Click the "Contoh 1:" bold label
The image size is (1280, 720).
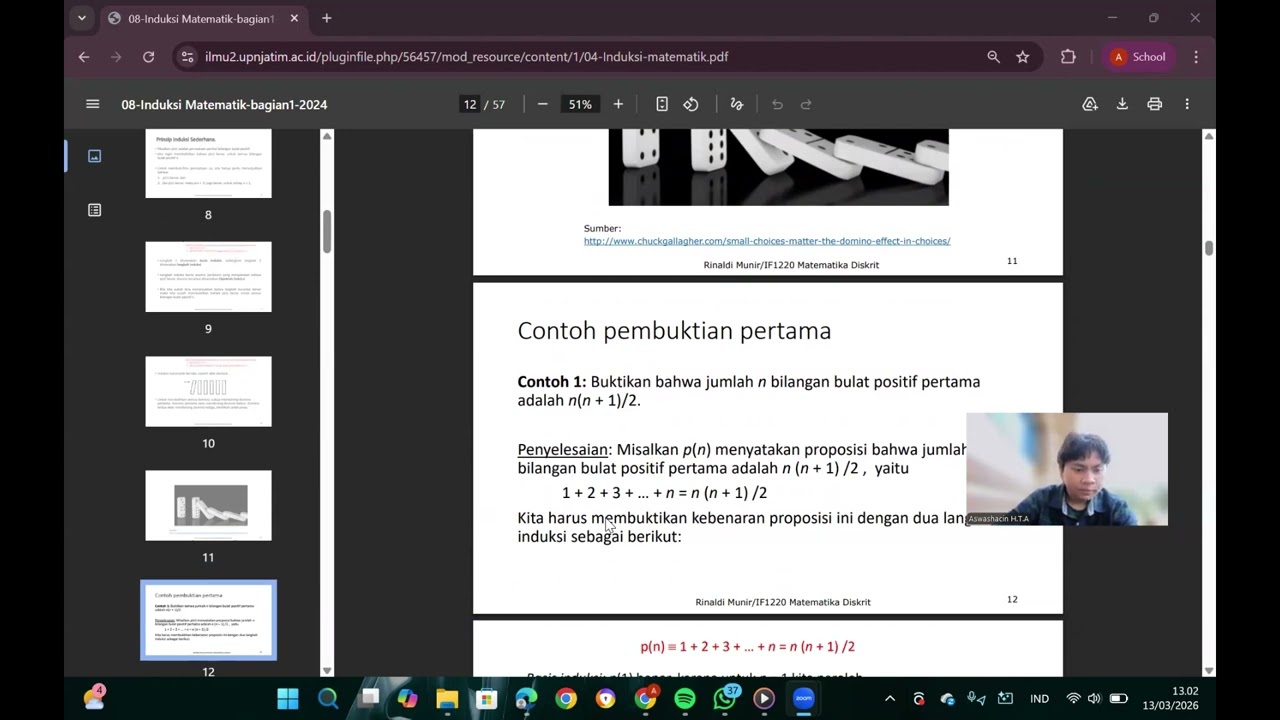[551, 382]
